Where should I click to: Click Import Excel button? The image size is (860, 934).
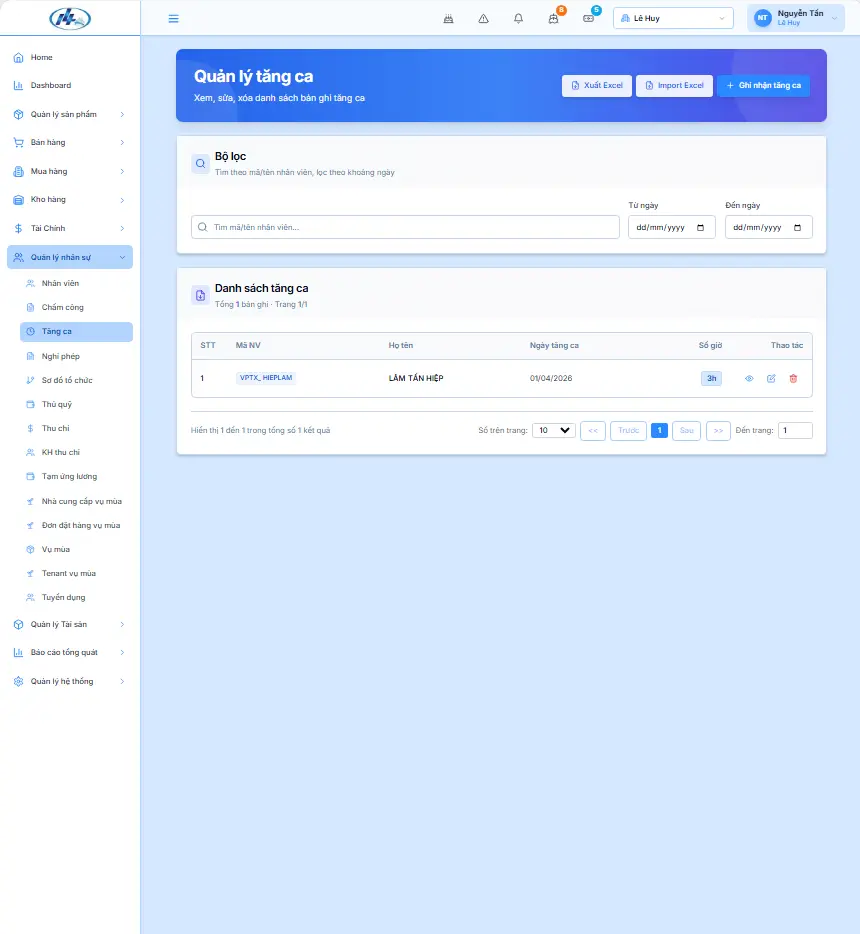point(674,86)
